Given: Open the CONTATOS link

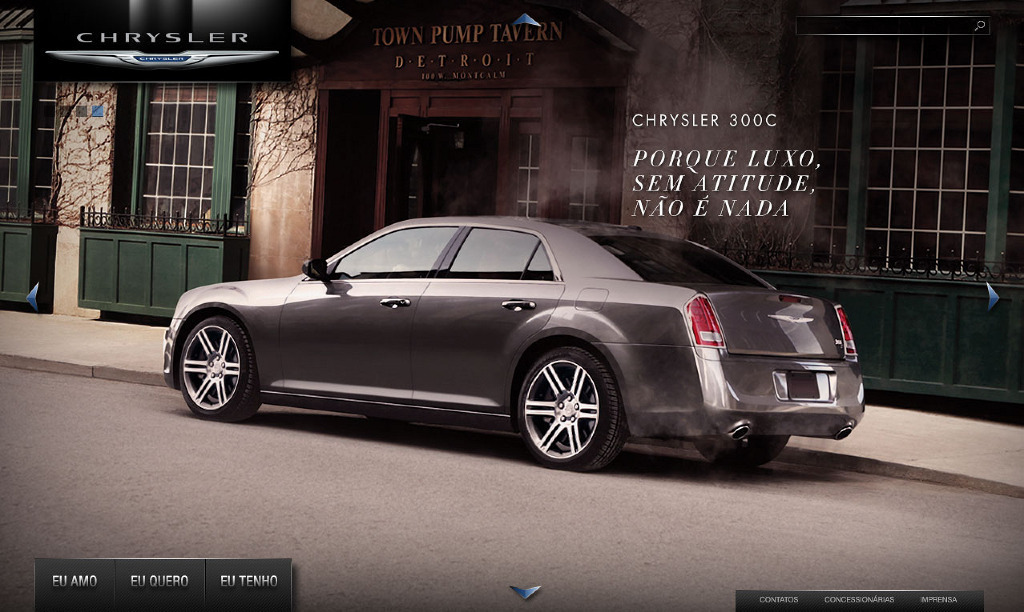Looking at the screenshot, I should (778, 600).
